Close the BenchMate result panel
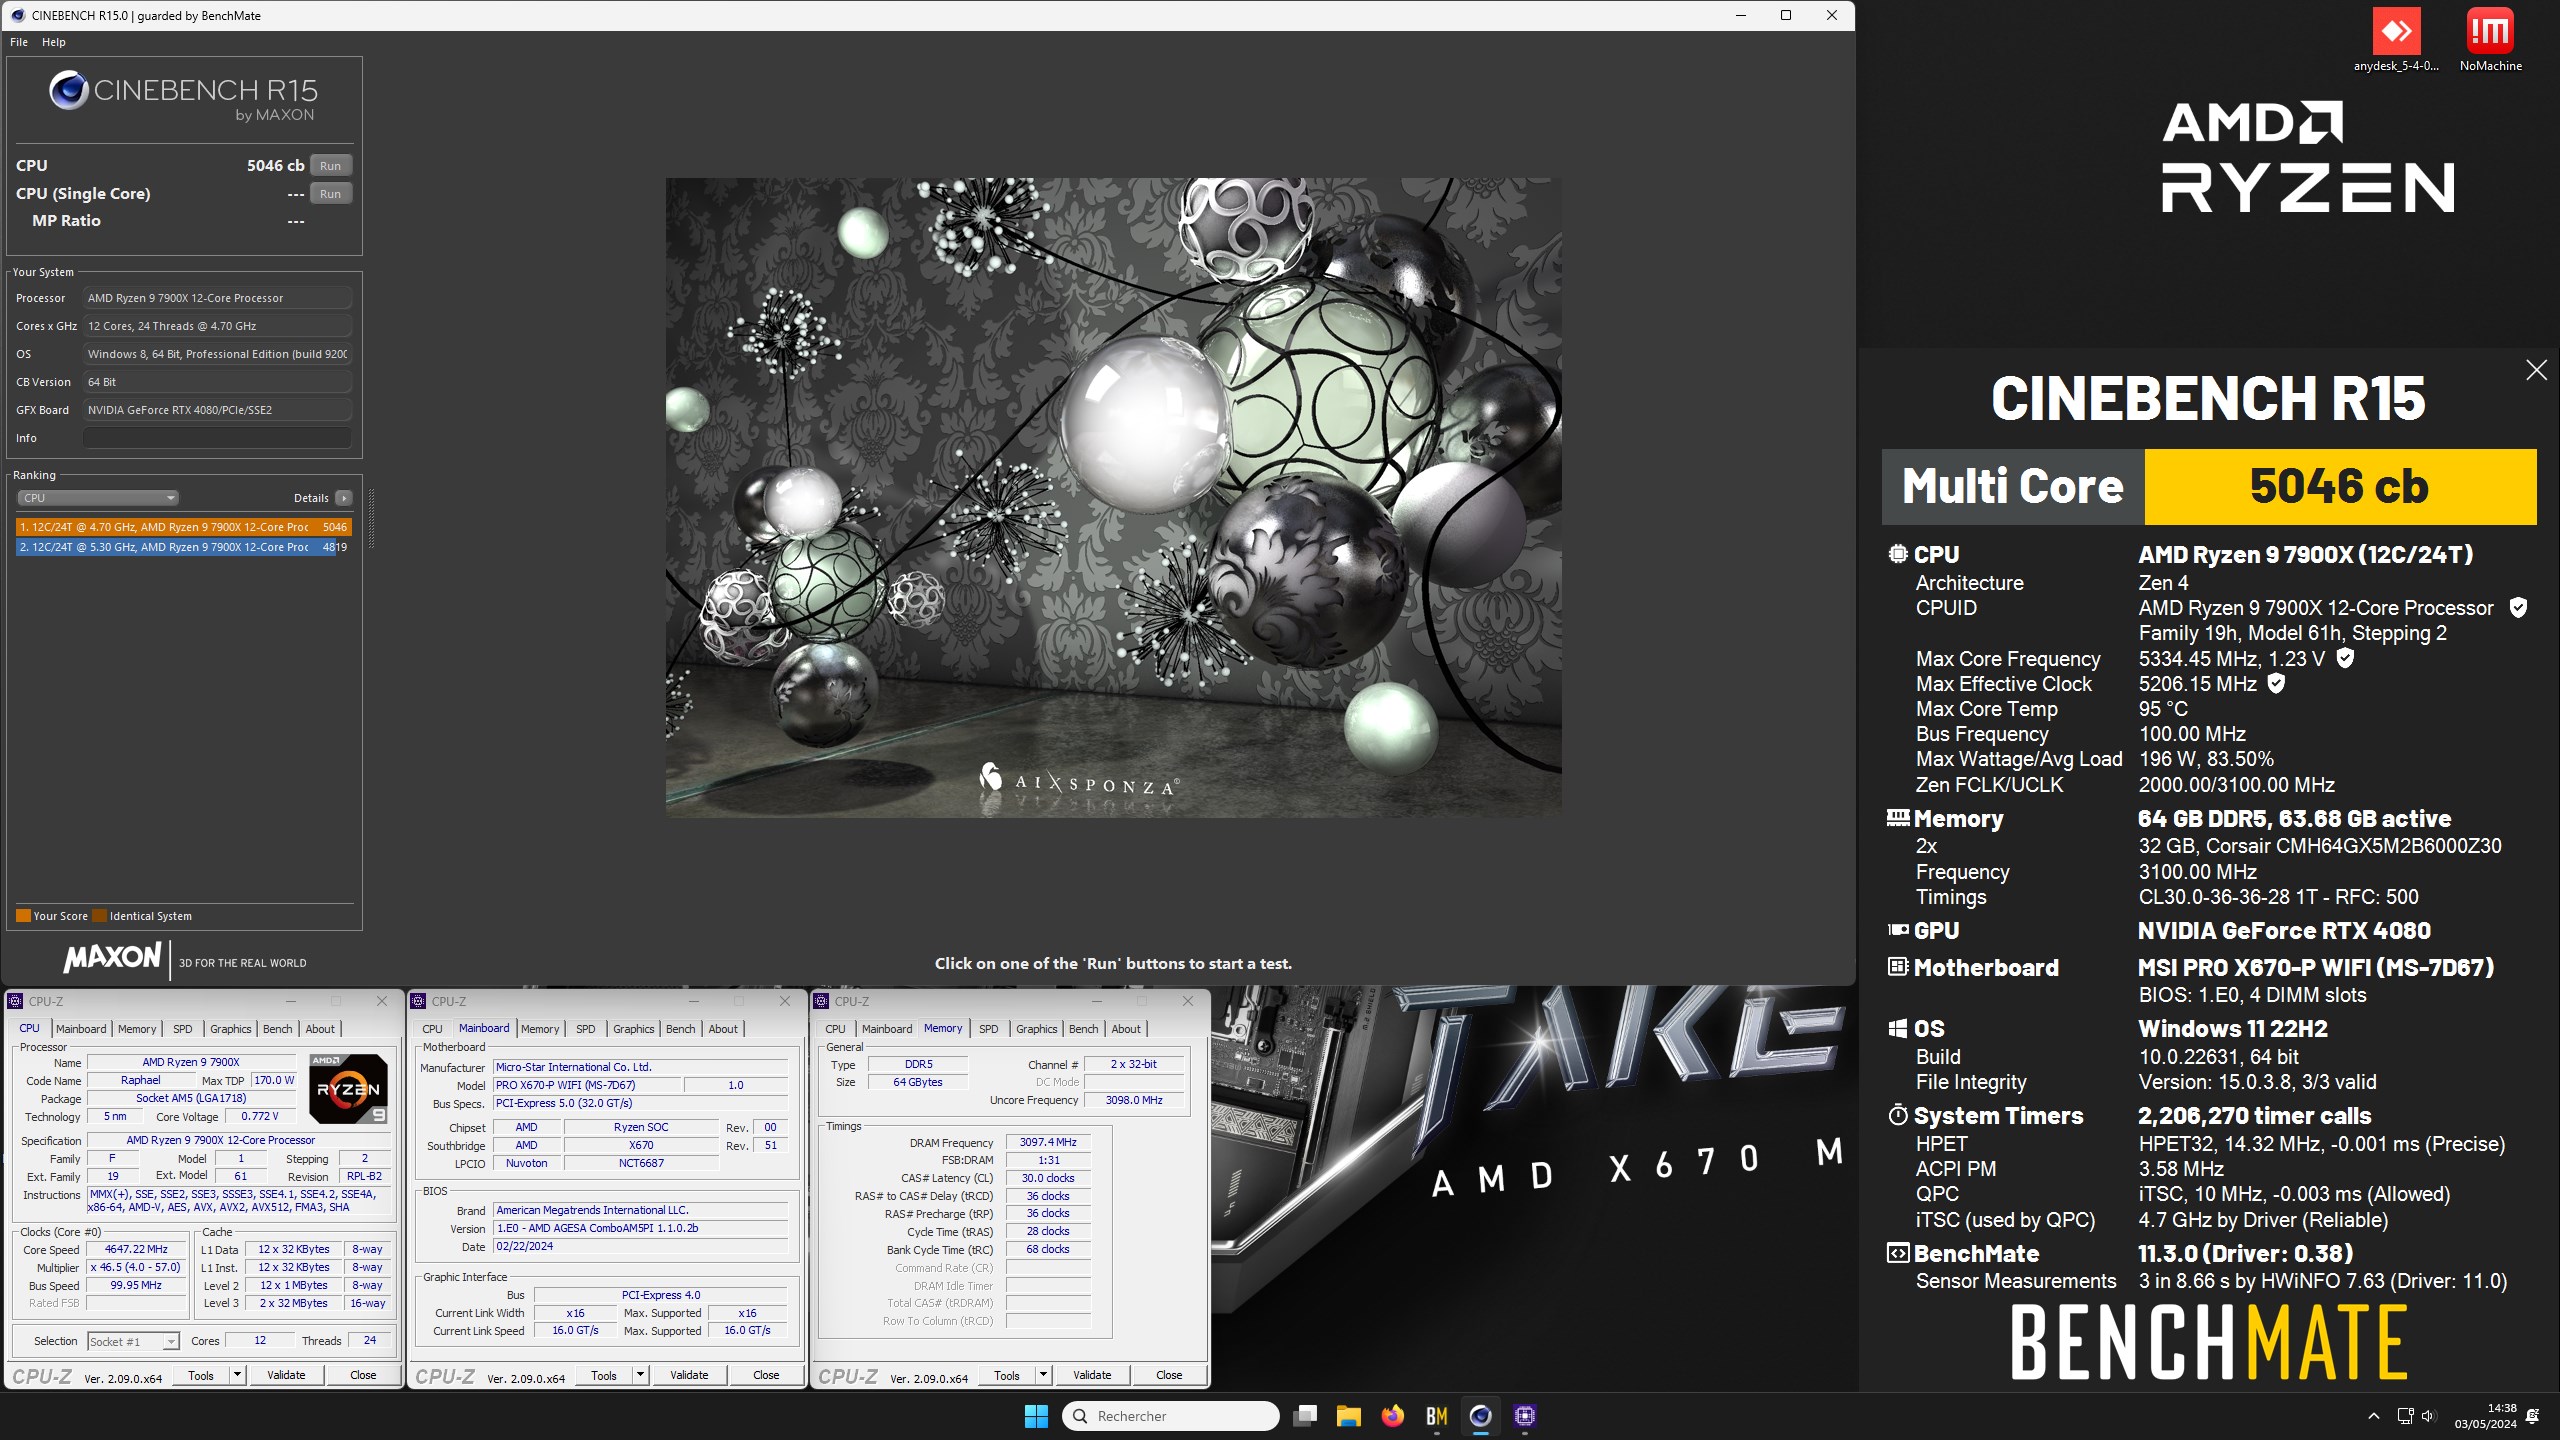 tap(2536, 370)
